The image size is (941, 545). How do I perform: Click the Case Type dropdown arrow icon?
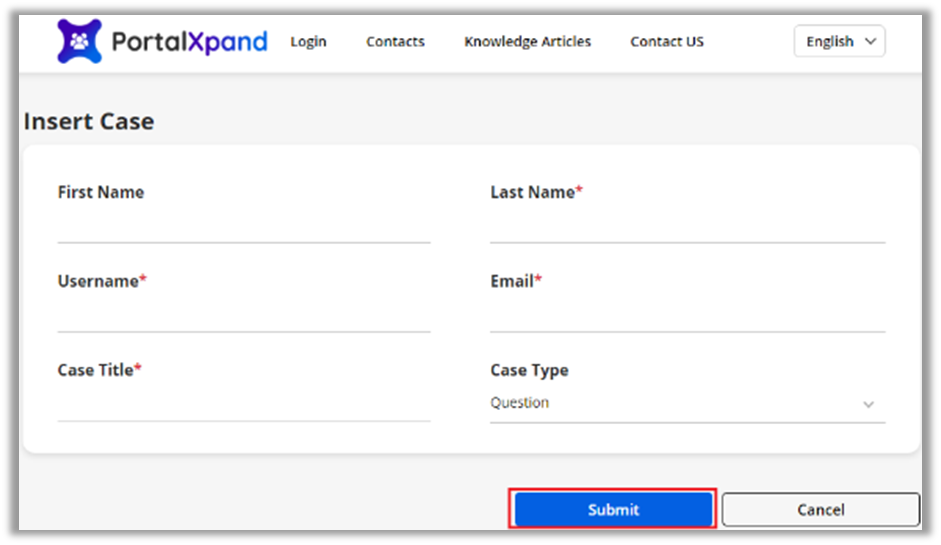click(x=868, y=404)
